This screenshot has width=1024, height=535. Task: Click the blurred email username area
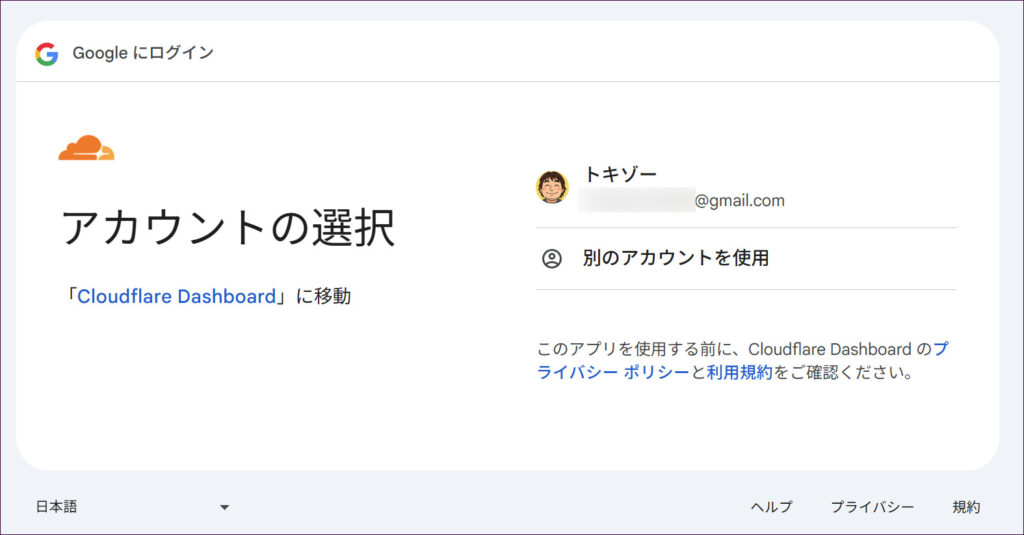pyautogui.click(x=635, y=201)
